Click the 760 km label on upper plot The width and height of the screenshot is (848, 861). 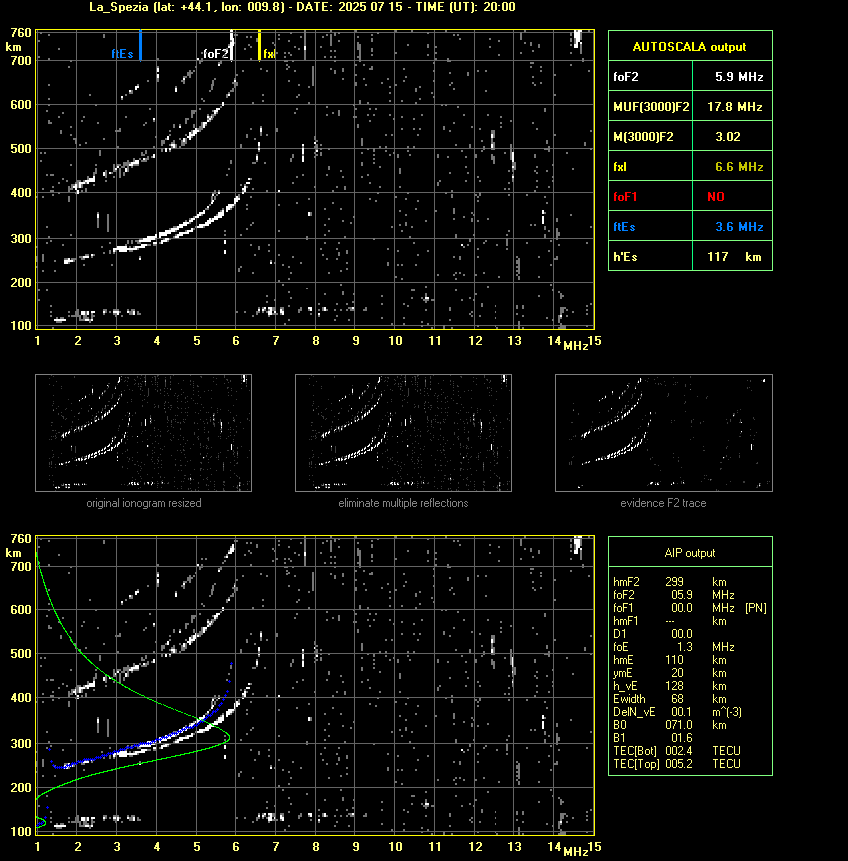tap(21, 33)
